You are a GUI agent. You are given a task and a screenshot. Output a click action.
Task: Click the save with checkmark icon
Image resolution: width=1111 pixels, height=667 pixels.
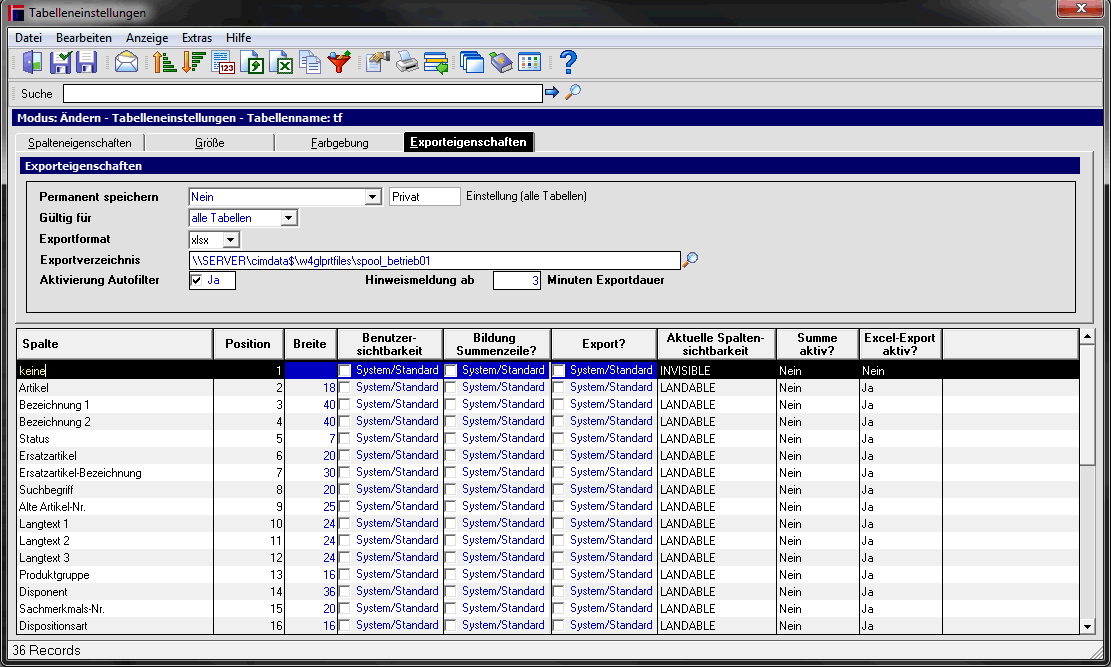point(60,62)
